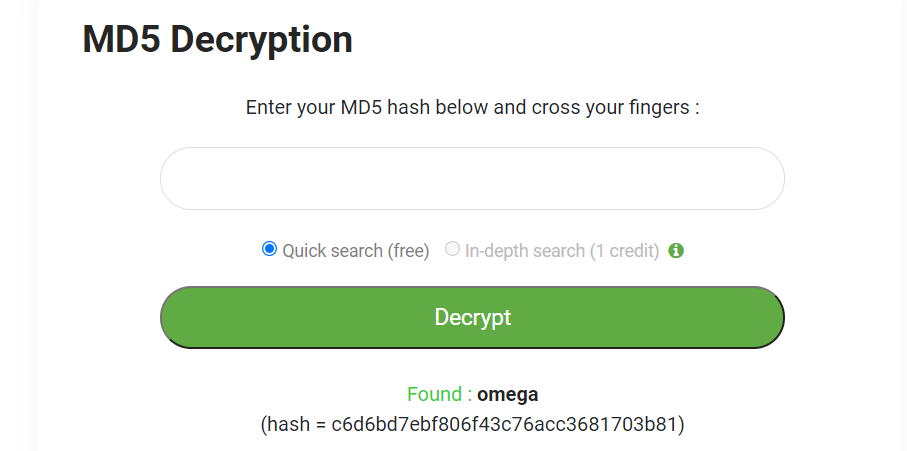Click the bold result word "omega"

coord(507,394)
